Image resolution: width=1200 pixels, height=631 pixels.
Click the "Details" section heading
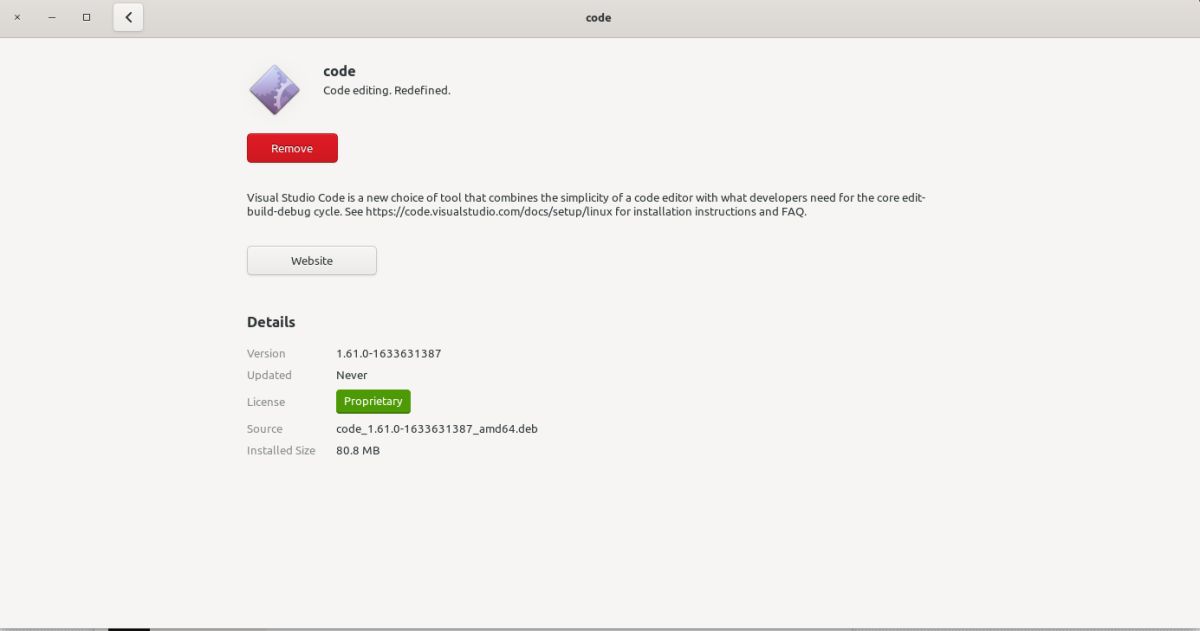pyautogui.click(x=271, y=322)
